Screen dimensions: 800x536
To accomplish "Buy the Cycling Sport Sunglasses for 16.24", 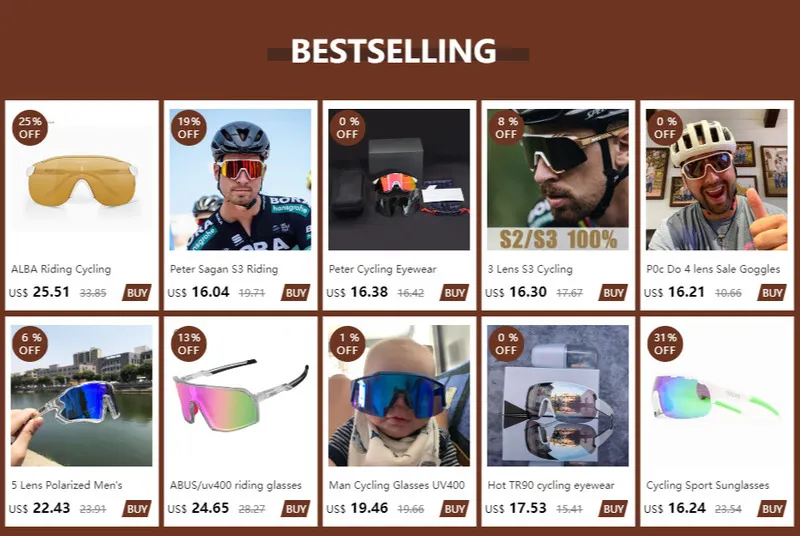I will pyautogui.click(x=772, y=509).
